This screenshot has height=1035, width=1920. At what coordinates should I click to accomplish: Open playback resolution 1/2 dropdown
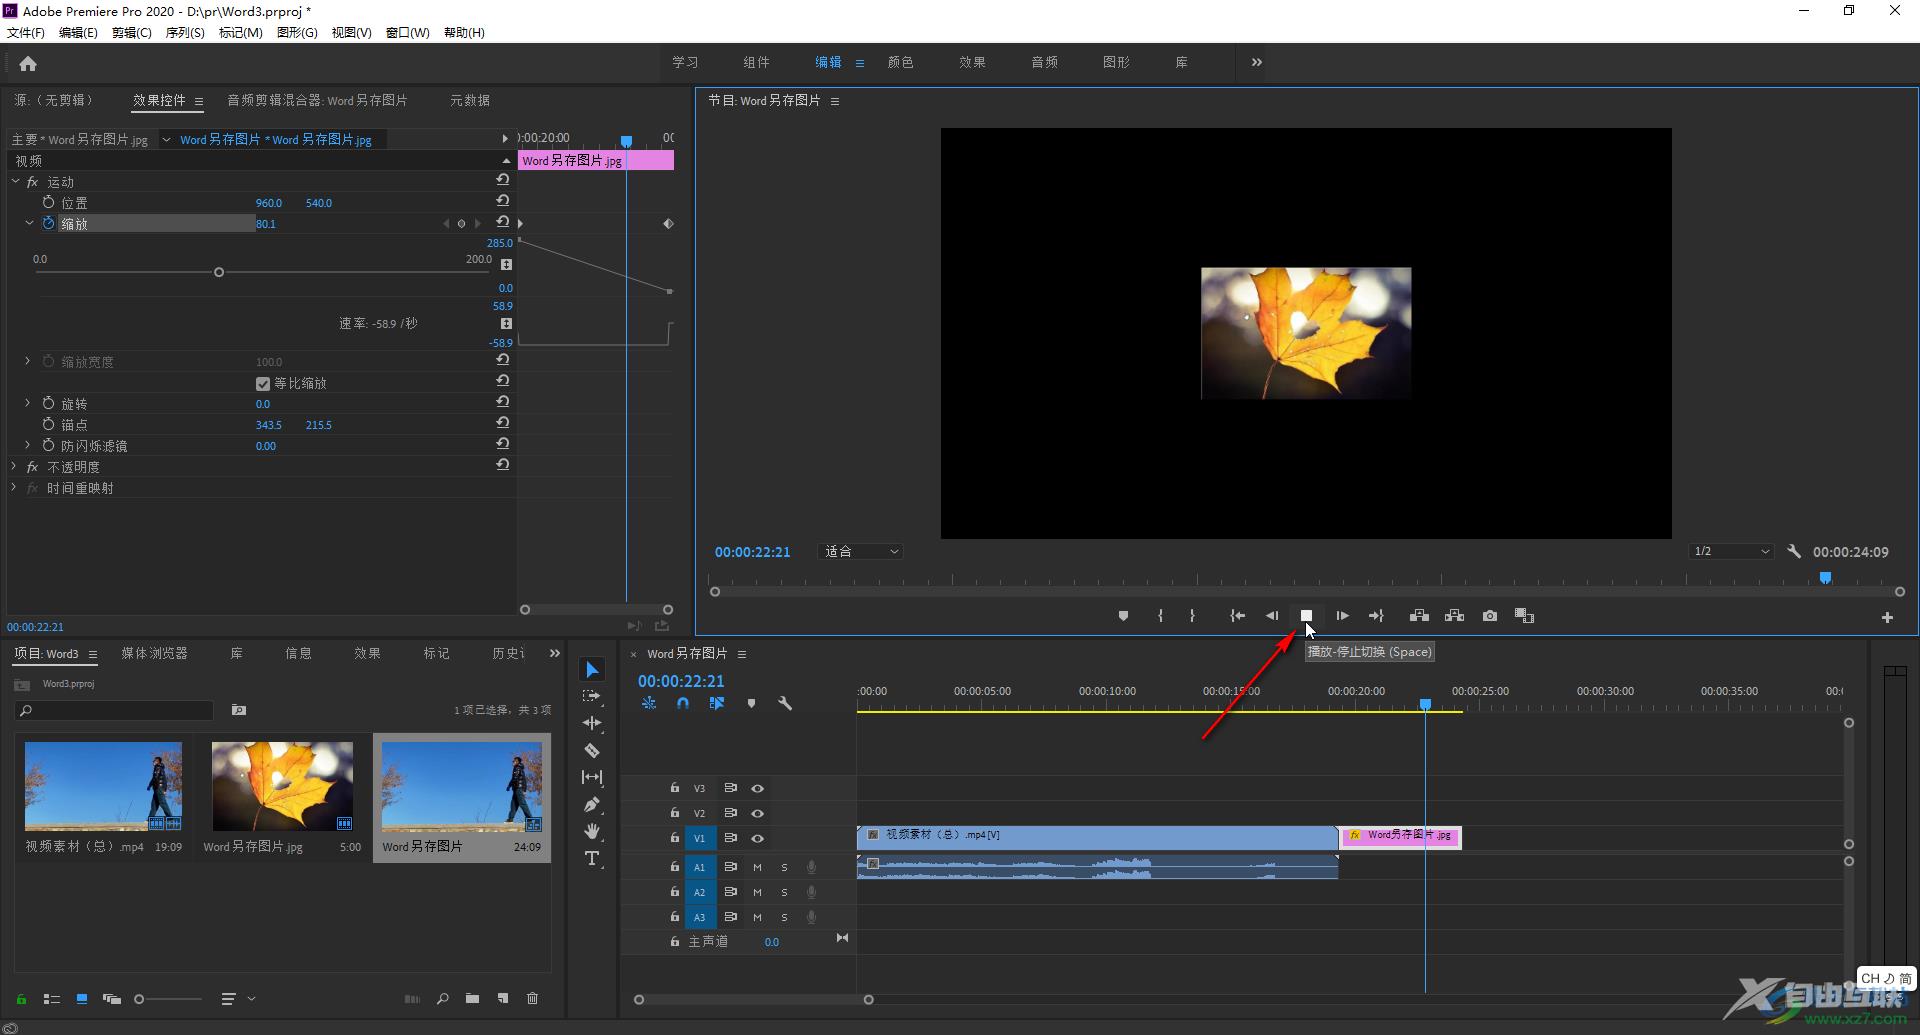(x=1732, y=551)
